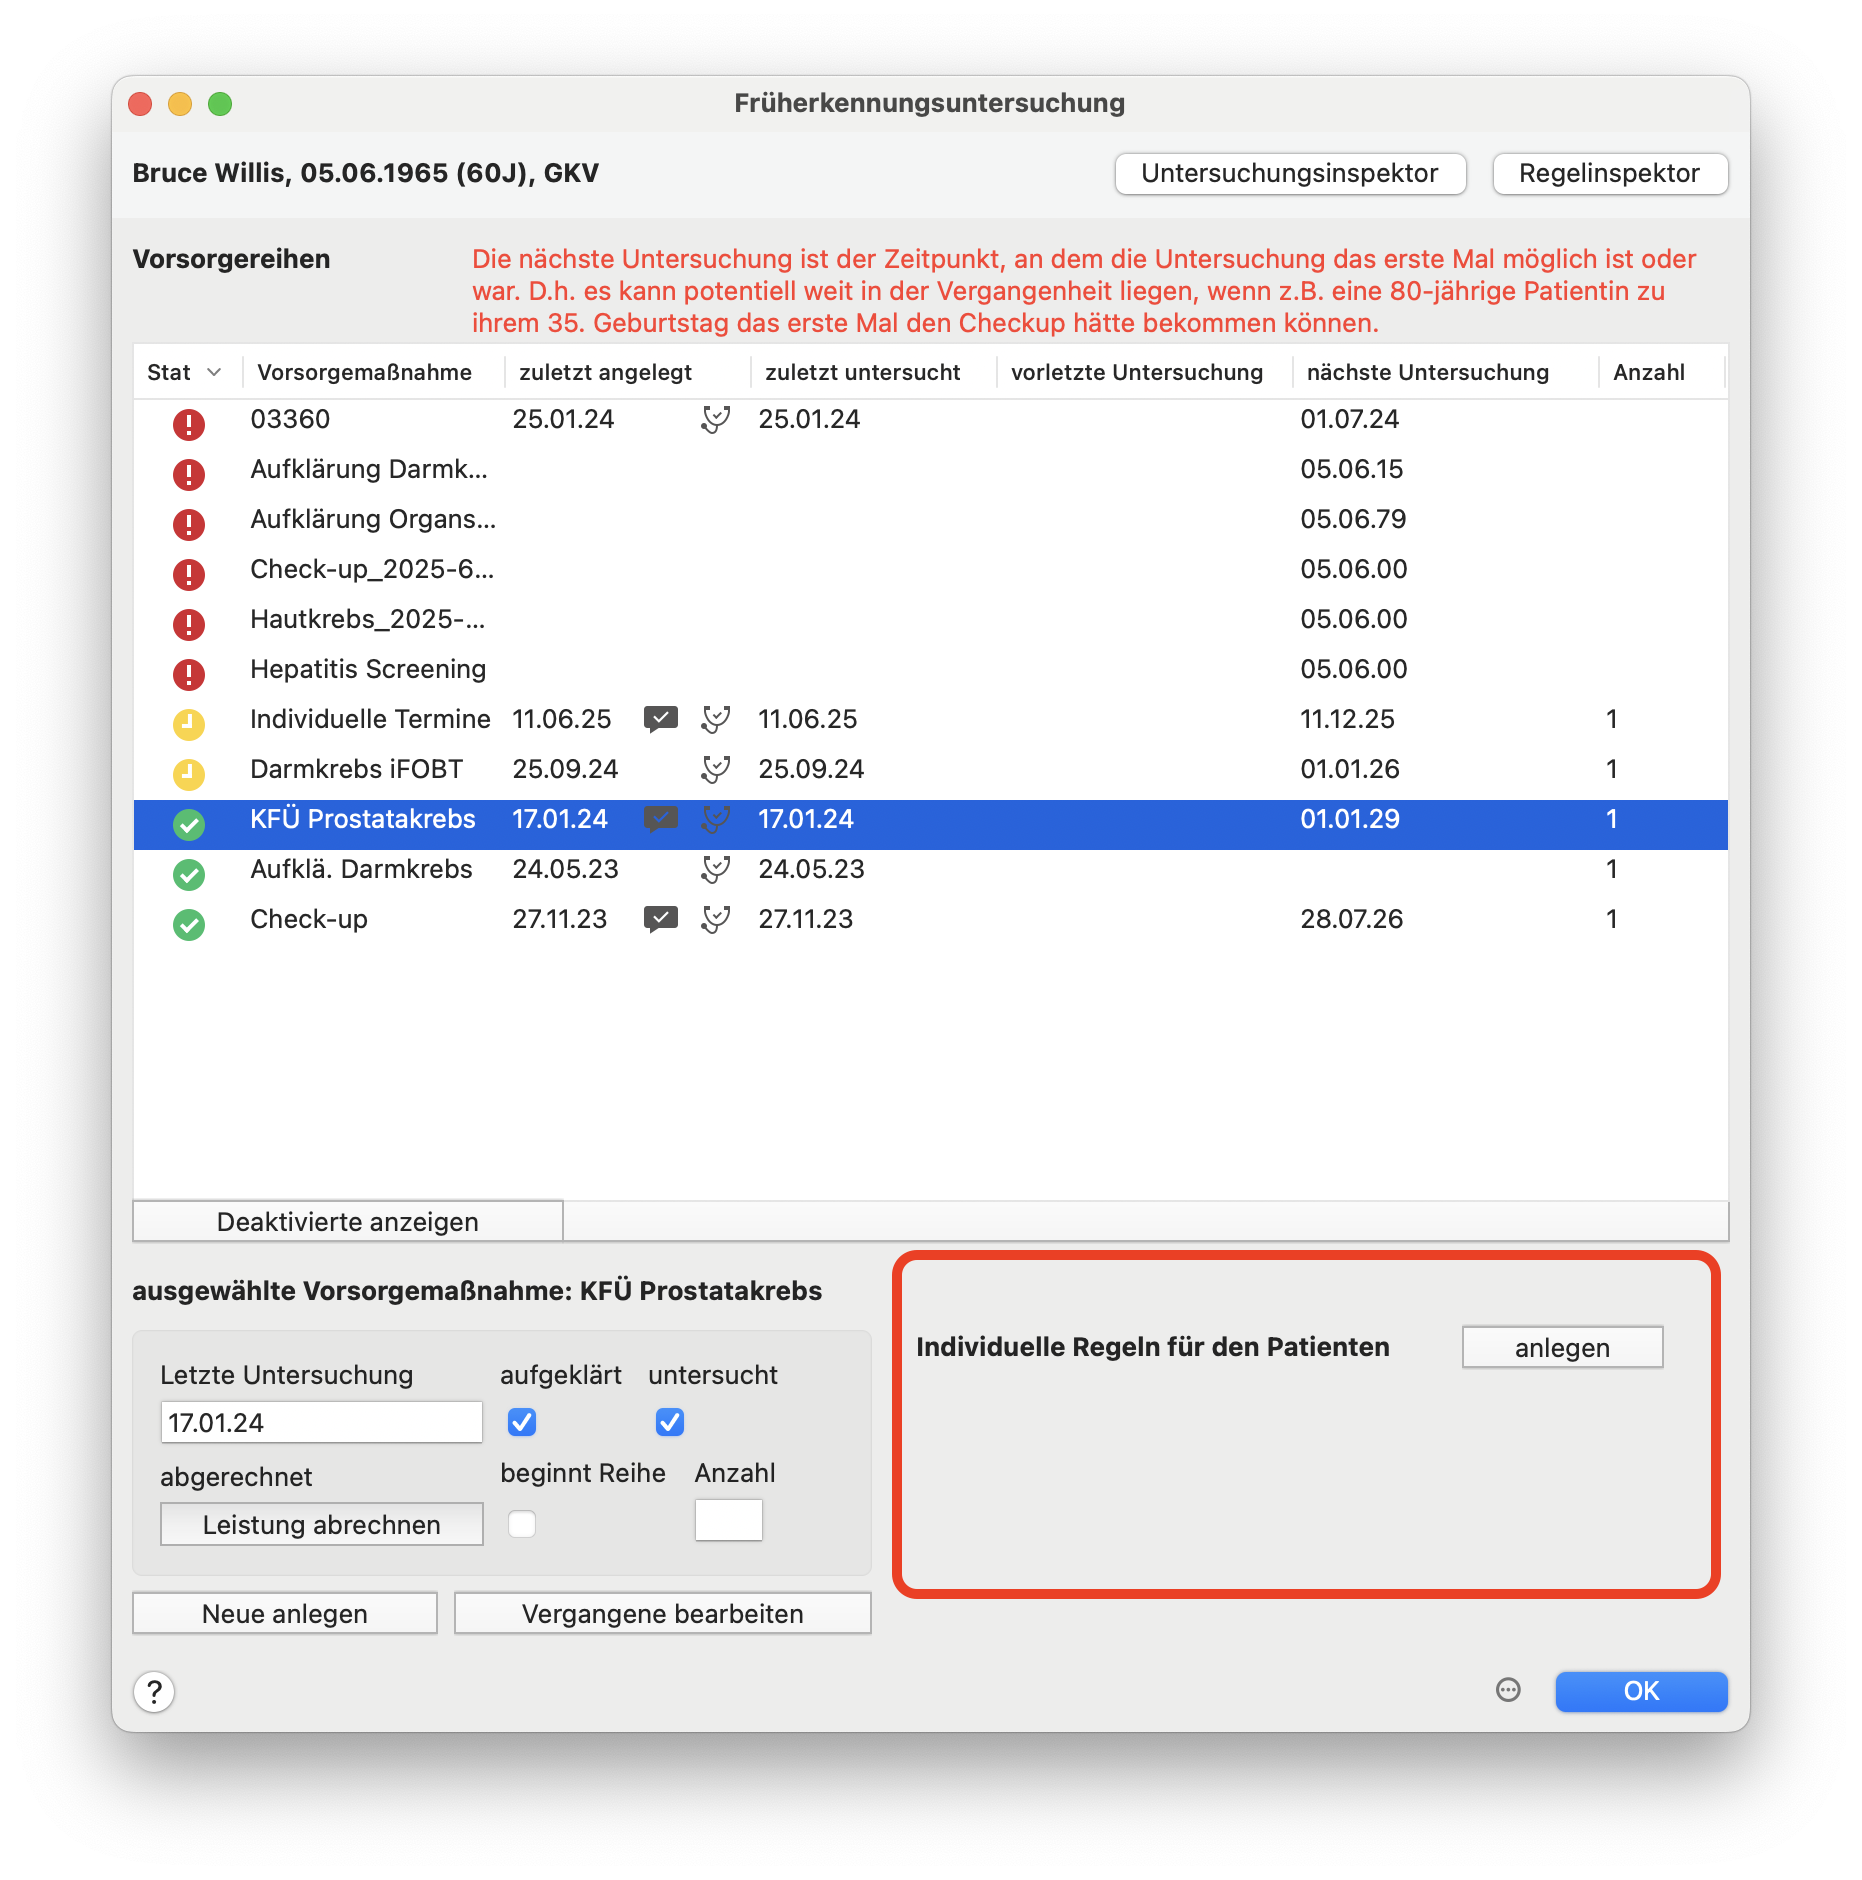This screenshot has width=1862, height=1880.
Task: Select the Hepatitis Screening row
Action: [930, 669]
